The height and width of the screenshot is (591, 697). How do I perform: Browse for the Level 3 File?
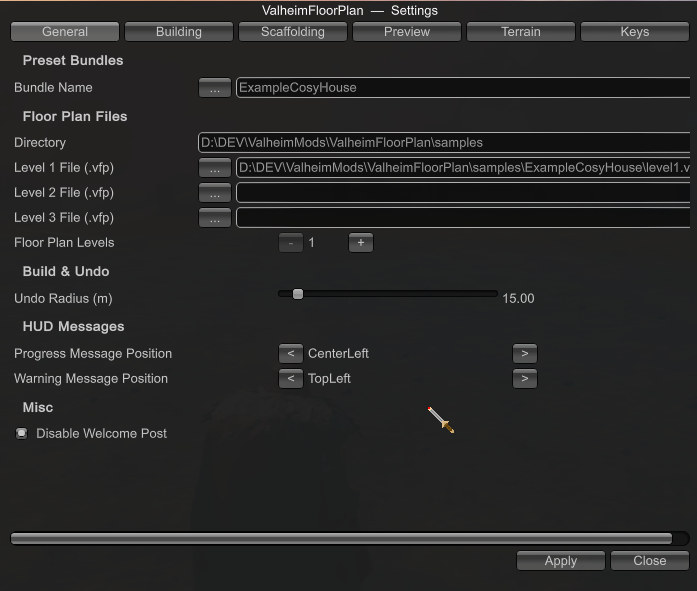(x=215, y=218)
